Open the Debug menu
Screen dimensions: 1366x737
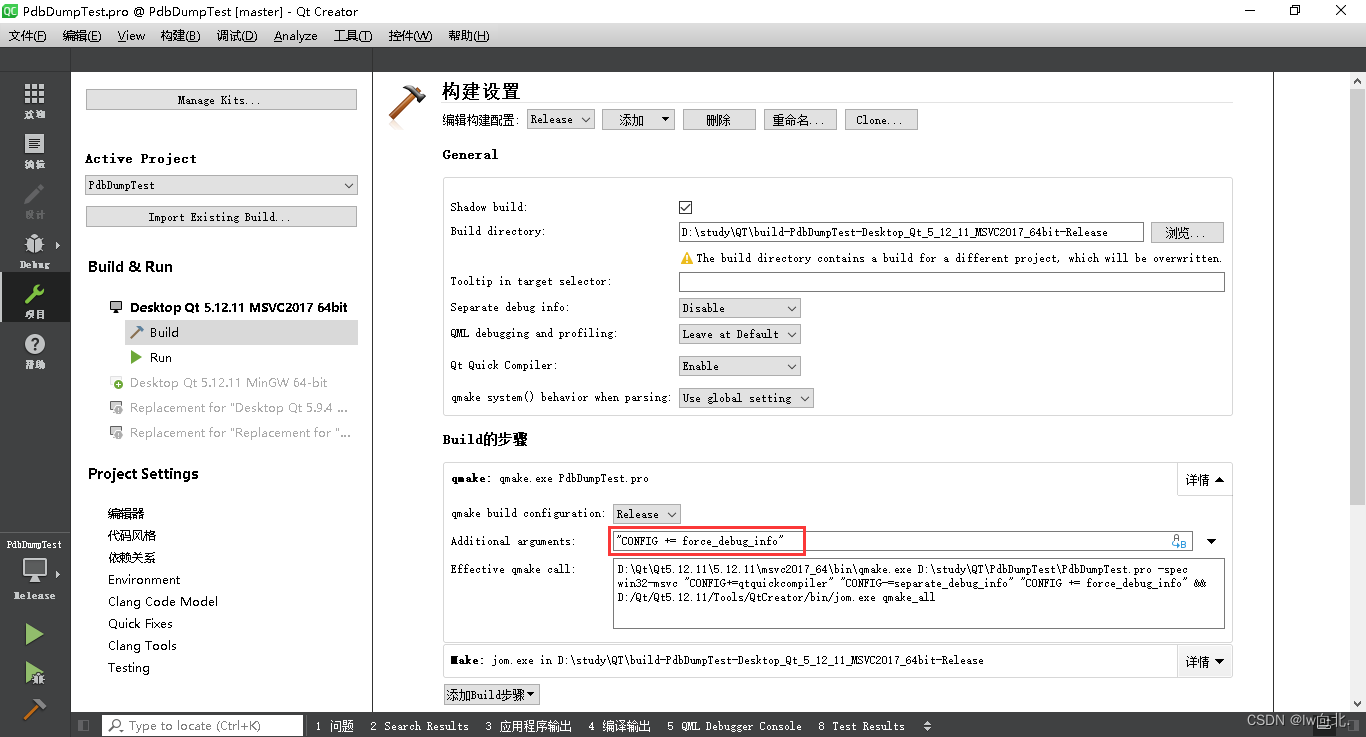point(237,36)
